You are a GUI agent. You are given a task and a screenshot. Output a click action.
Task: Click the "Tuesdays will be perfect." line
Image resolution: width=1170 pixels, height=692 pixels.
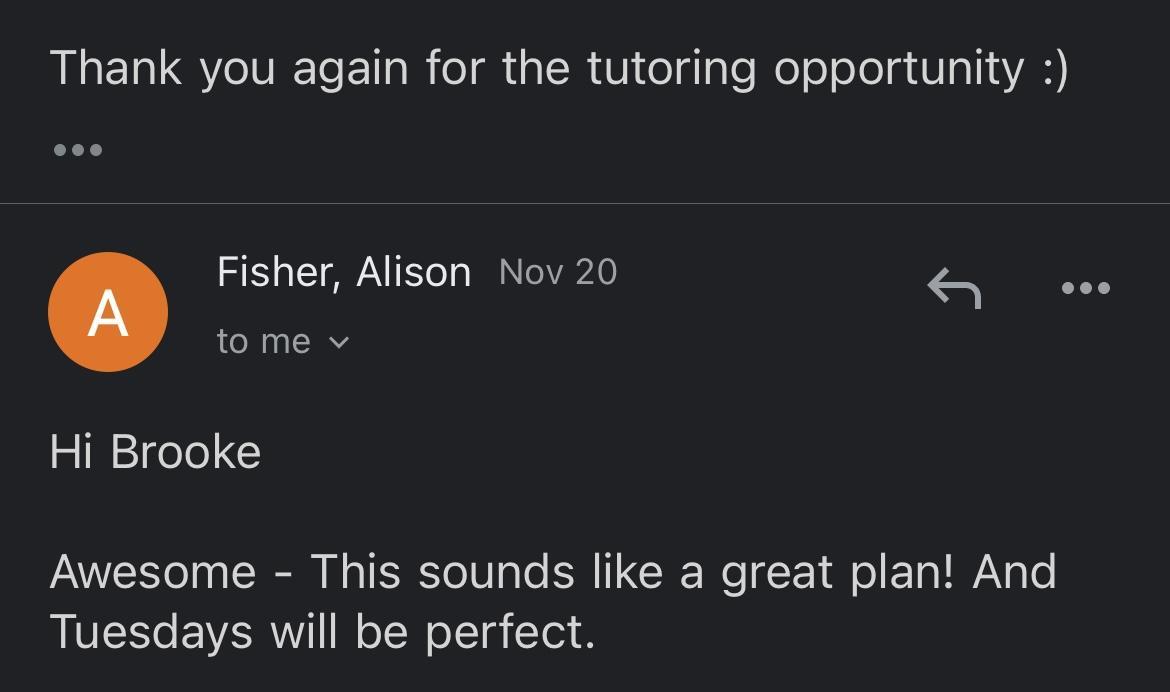tap(322, 632)
